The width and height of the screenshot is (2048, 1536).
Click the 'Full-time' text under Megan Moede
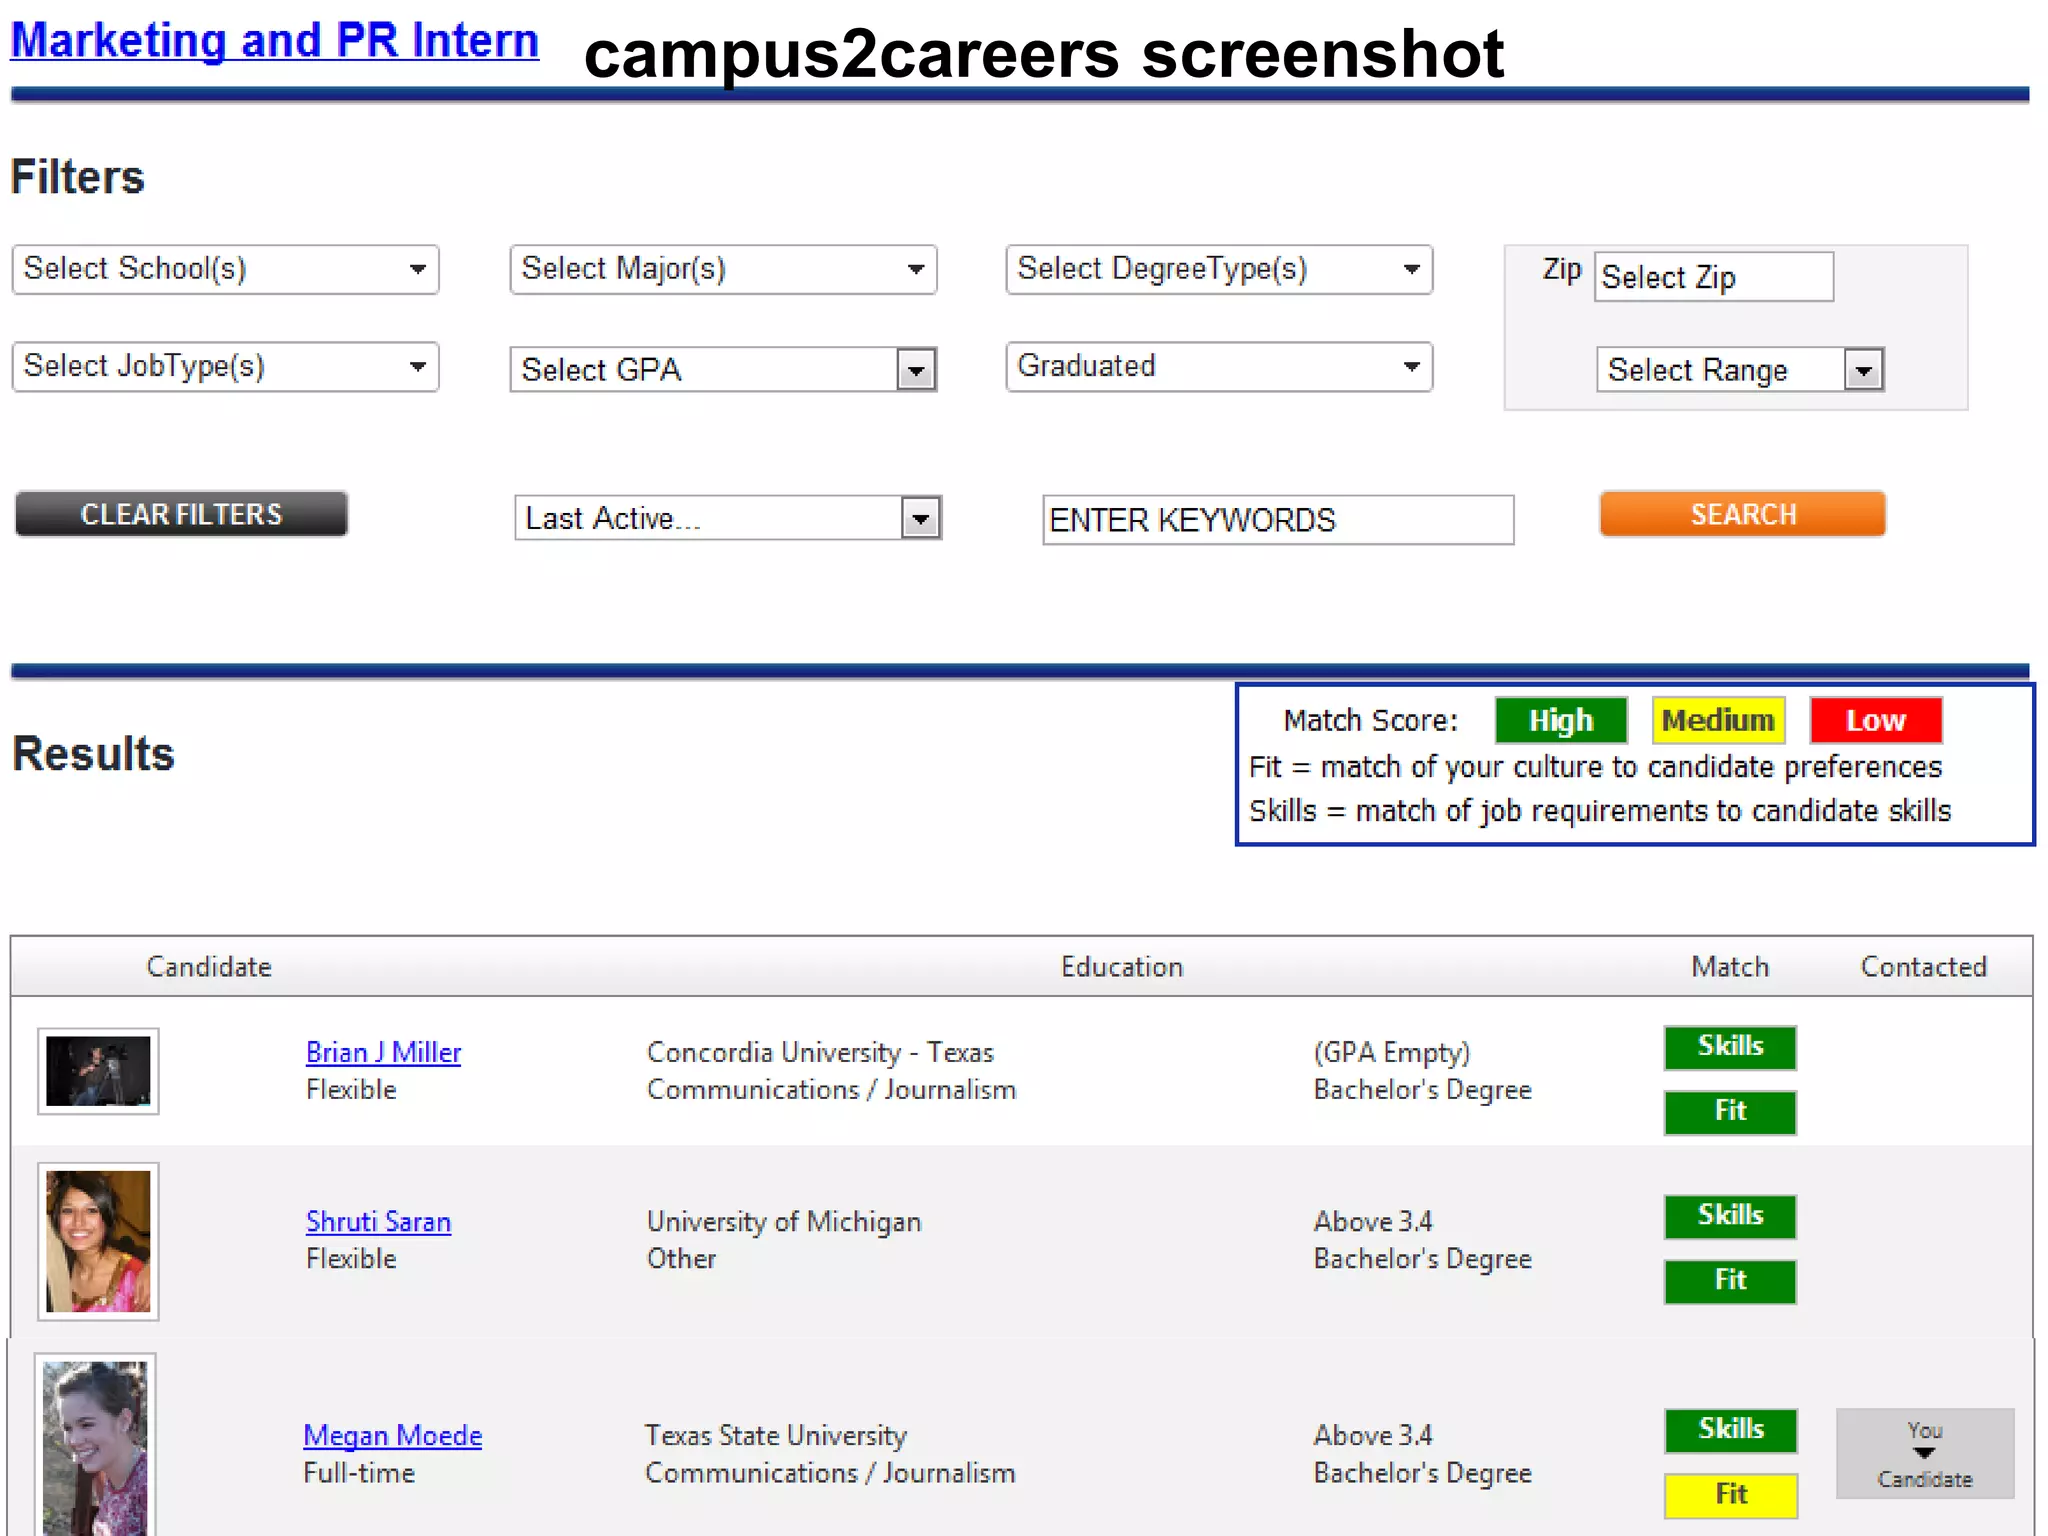[359, 1473]
